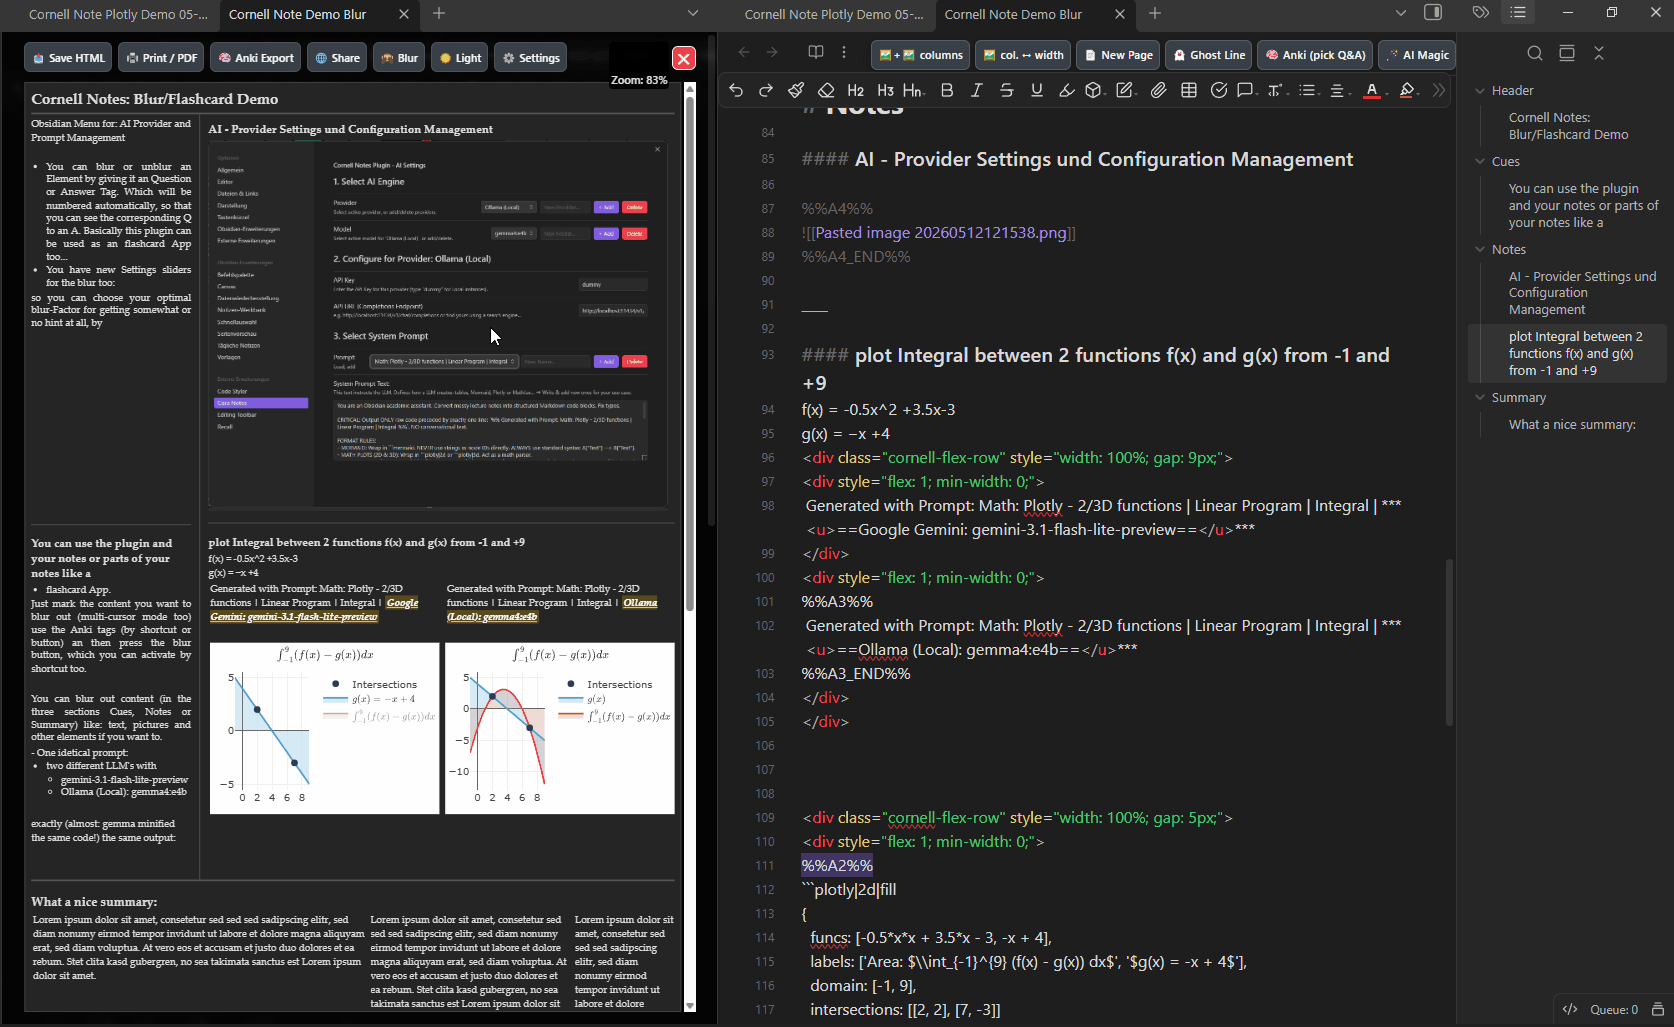This screenshot has height=1027, width=1674.
Task: Open the highlight background color picker
Action: tap(1408, 90)
